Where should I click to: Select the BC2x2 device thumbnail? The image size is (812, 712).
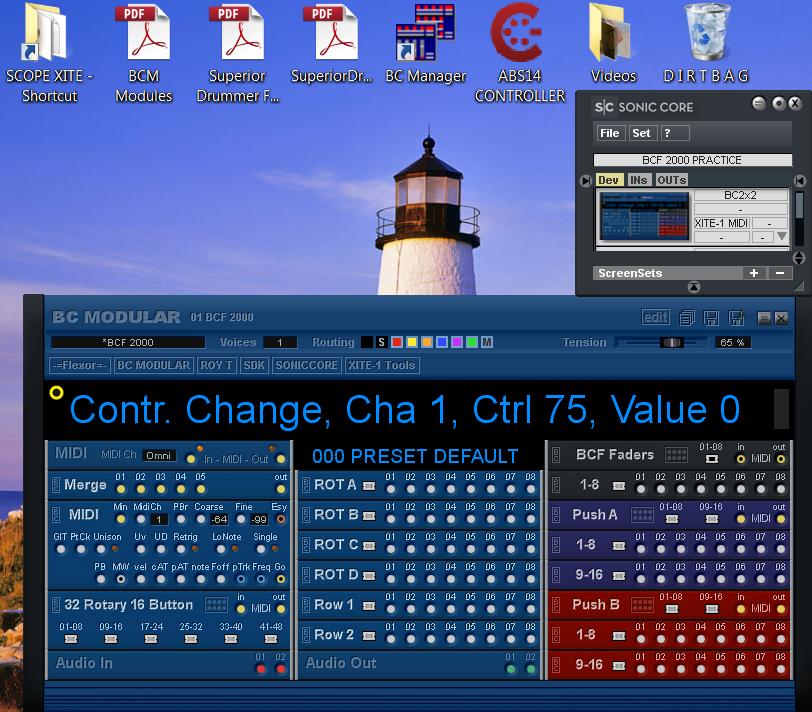coord(644,215)
